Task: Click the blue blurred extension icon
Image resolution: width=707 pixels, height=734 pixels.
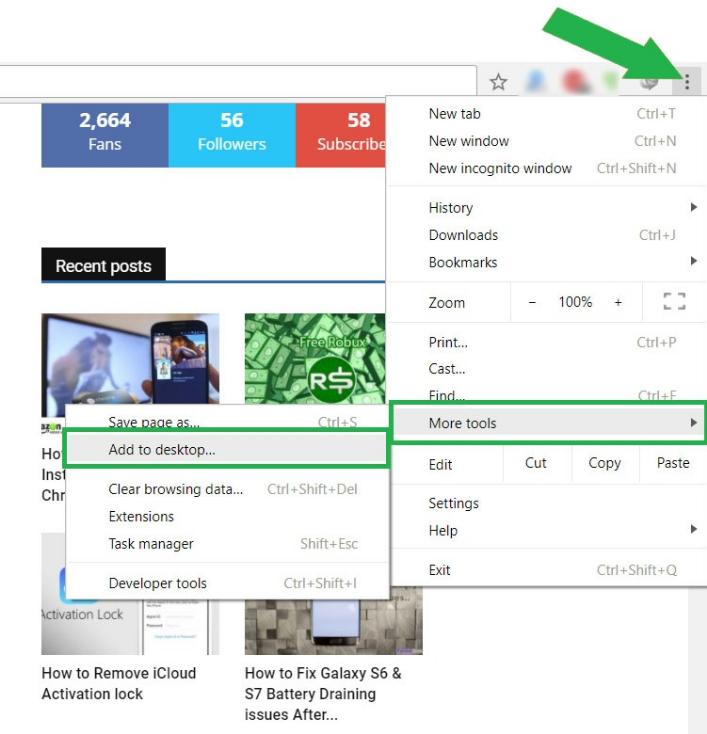Action: 536,82
